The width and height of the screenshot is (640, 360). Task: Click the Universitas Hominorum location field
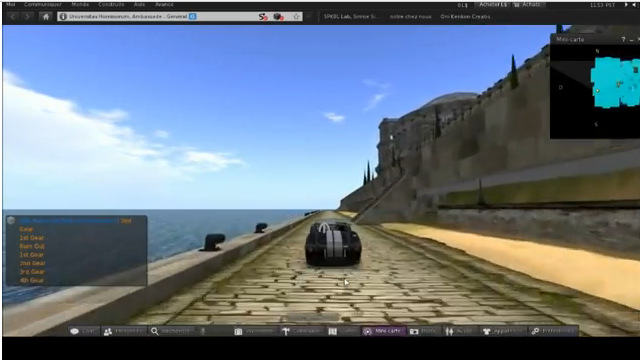180,16
